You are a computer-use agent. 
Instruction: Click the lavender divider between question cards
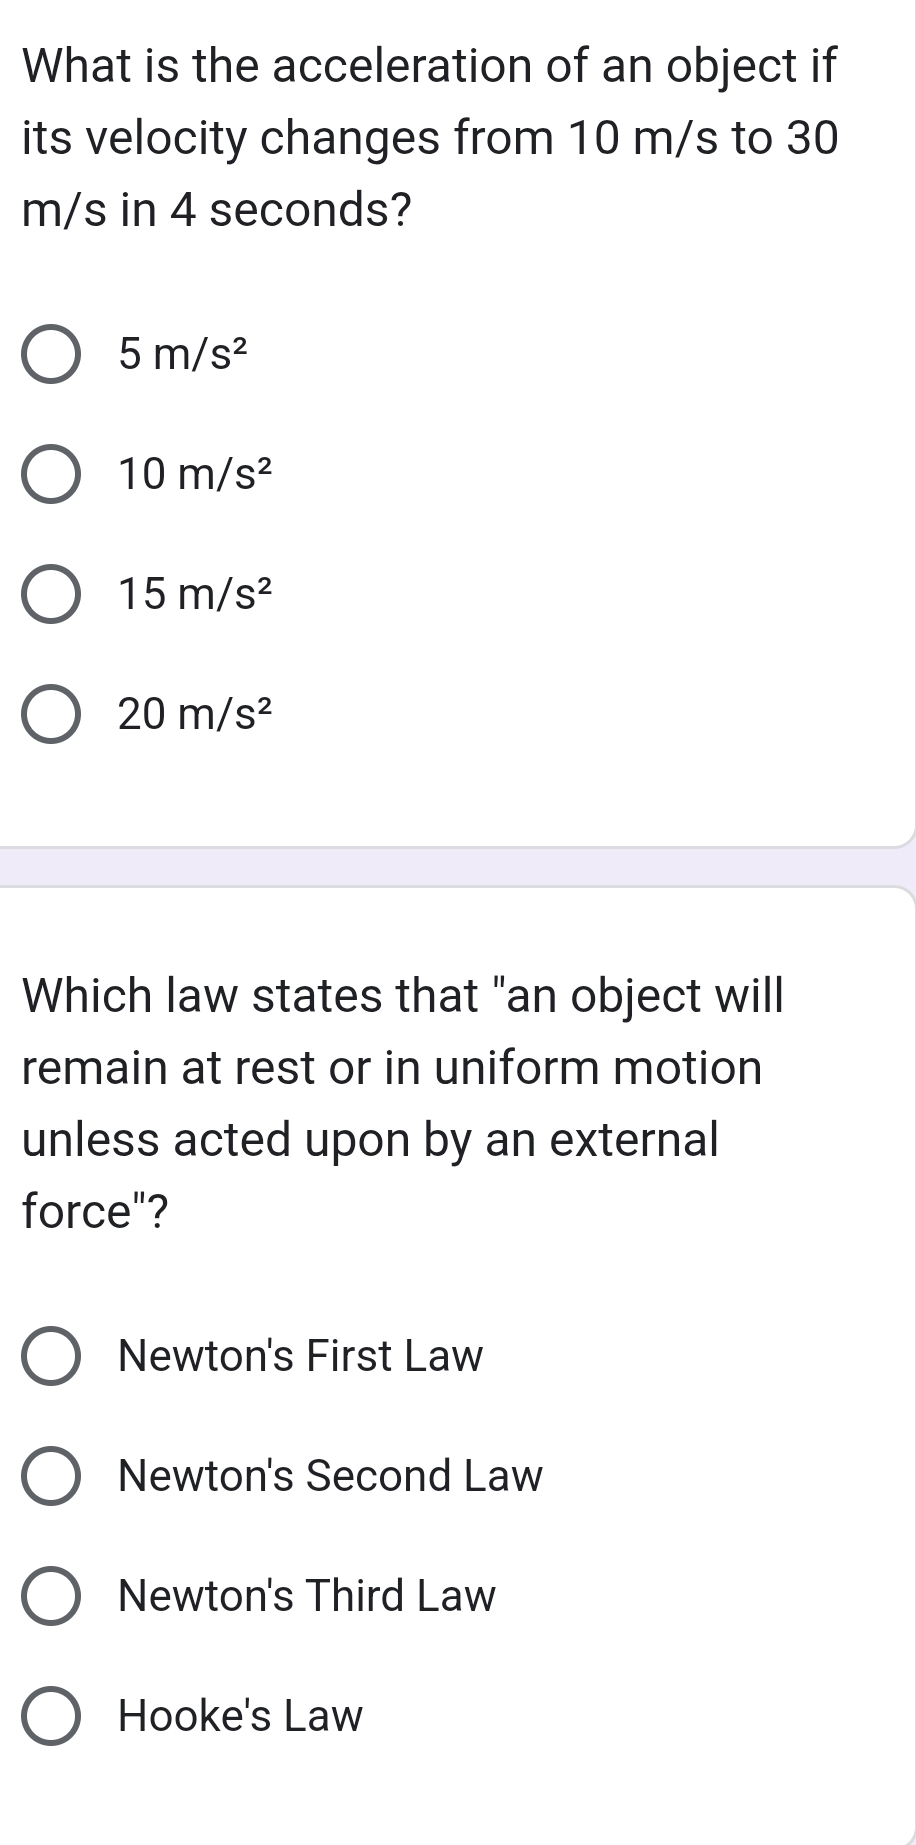coord(456,867)
